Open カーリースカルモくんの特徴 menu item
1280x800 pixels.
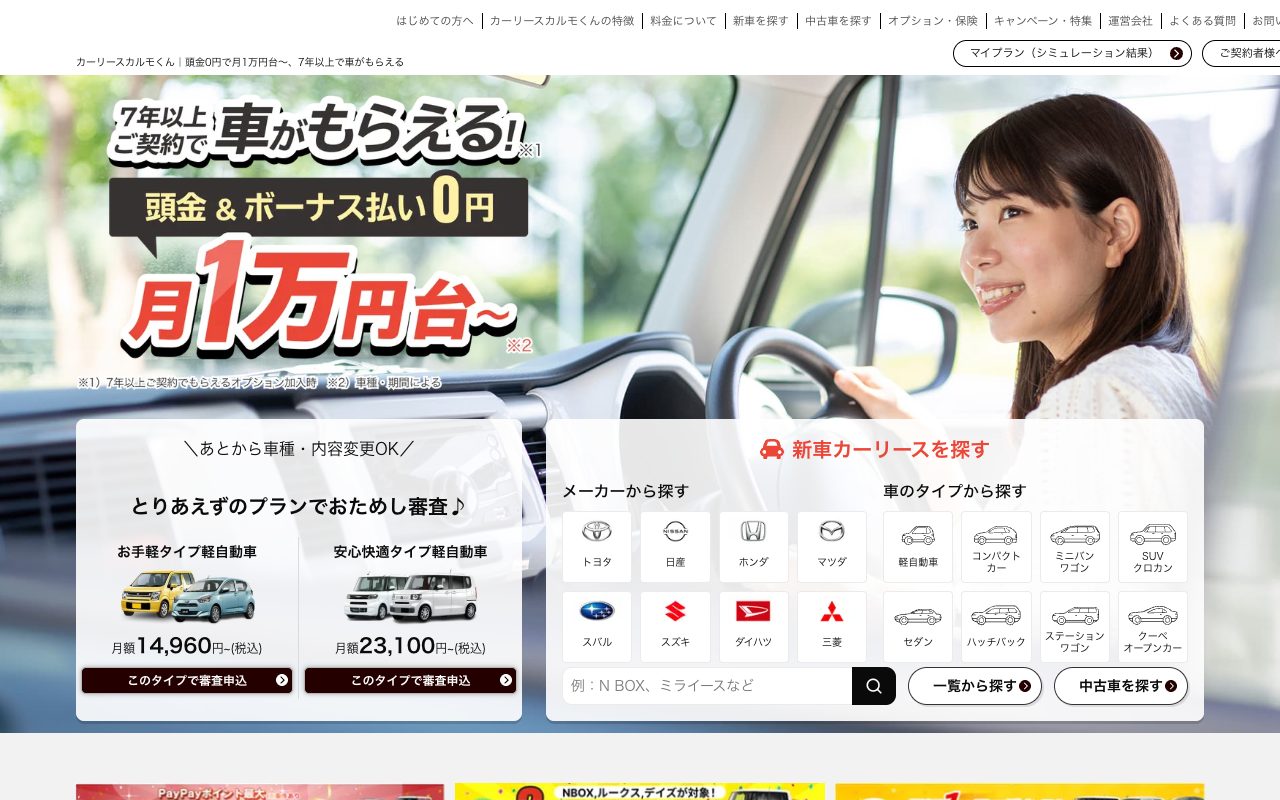click(562, 20)
